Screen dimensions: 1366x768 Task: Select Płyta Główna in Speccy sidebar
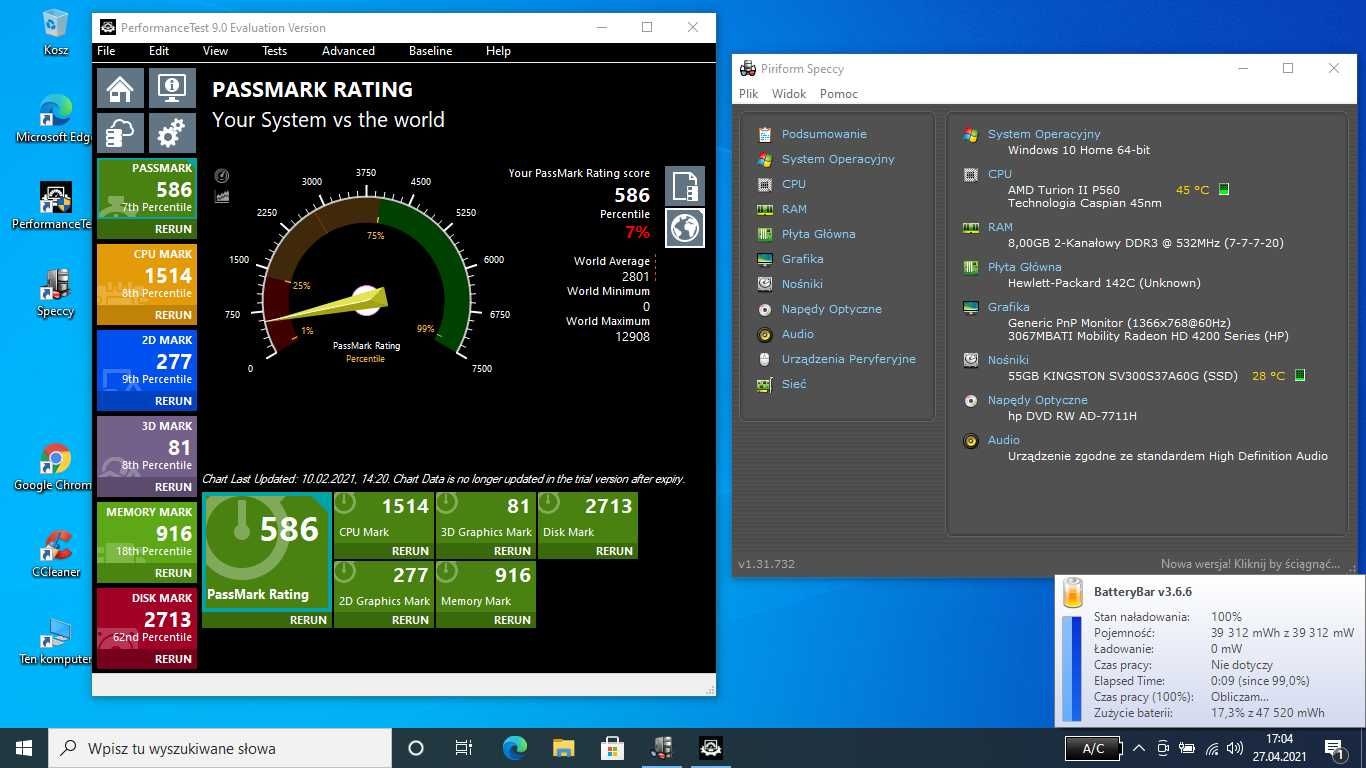[x=818, y=234]
